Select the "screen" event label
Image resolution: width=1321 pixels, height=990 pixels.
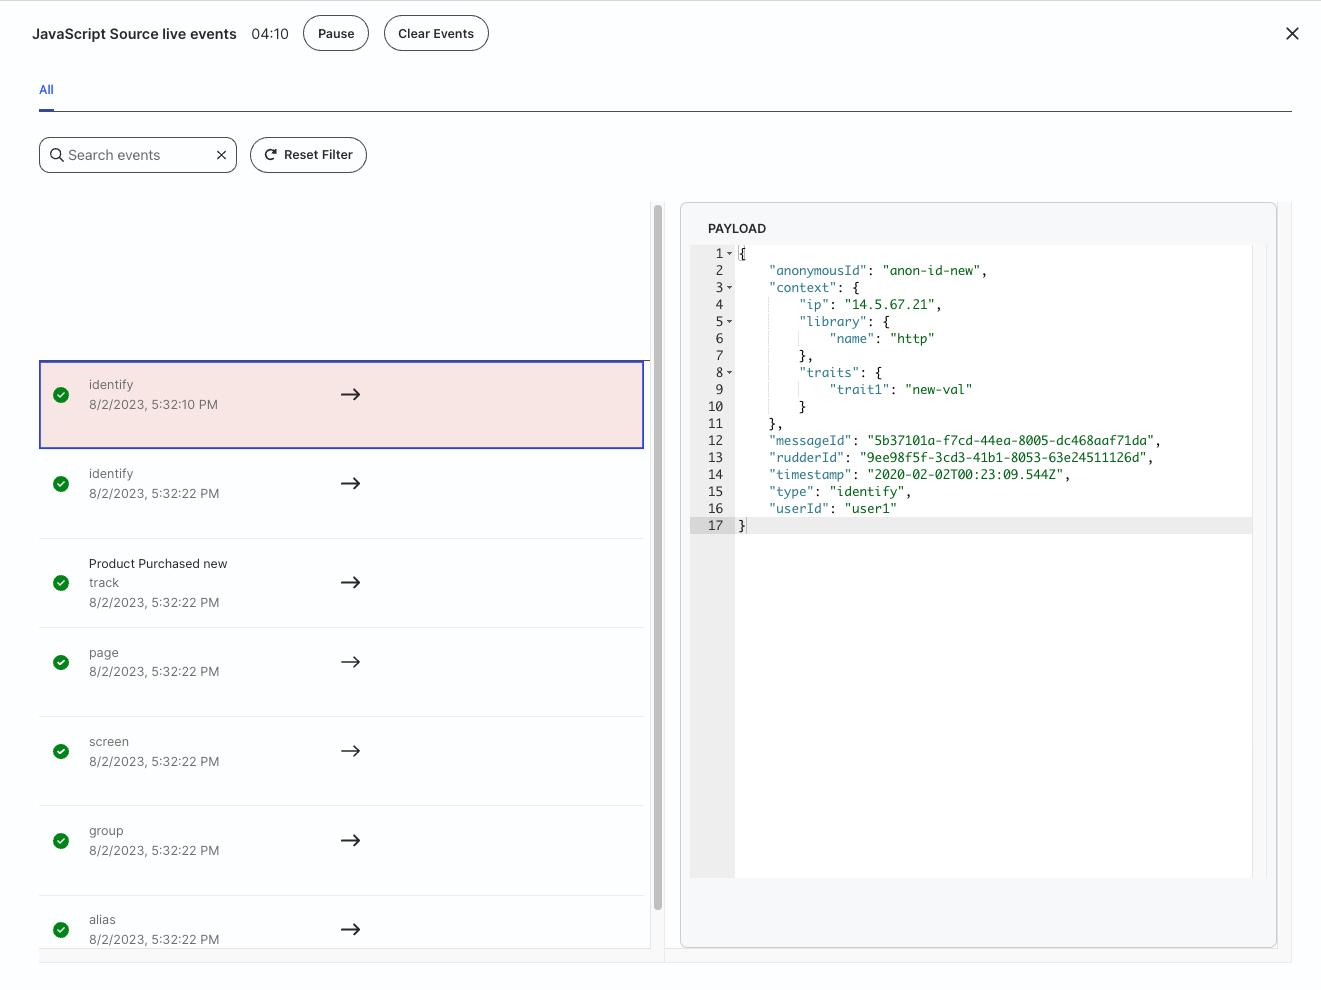pyautogui.click(x=109, y=742)
